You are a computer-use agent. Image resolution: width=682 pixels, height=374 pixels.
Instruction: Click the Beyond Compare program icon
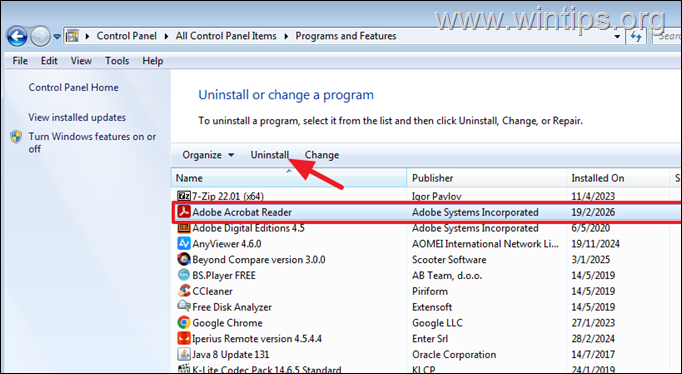pyautogui.click(x=184, y=260)
